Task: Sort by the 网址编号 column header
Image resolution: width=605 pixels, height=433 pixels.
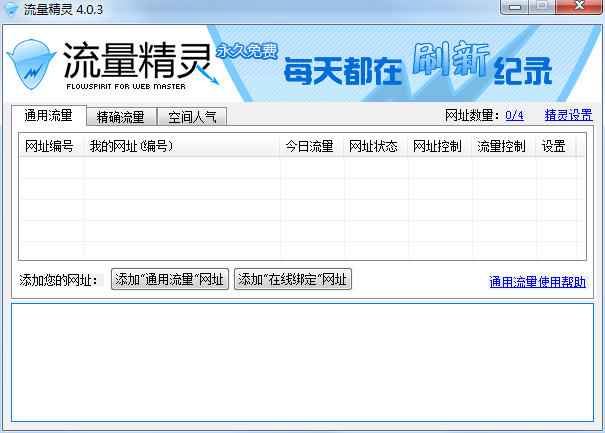Action: [49, 146]
